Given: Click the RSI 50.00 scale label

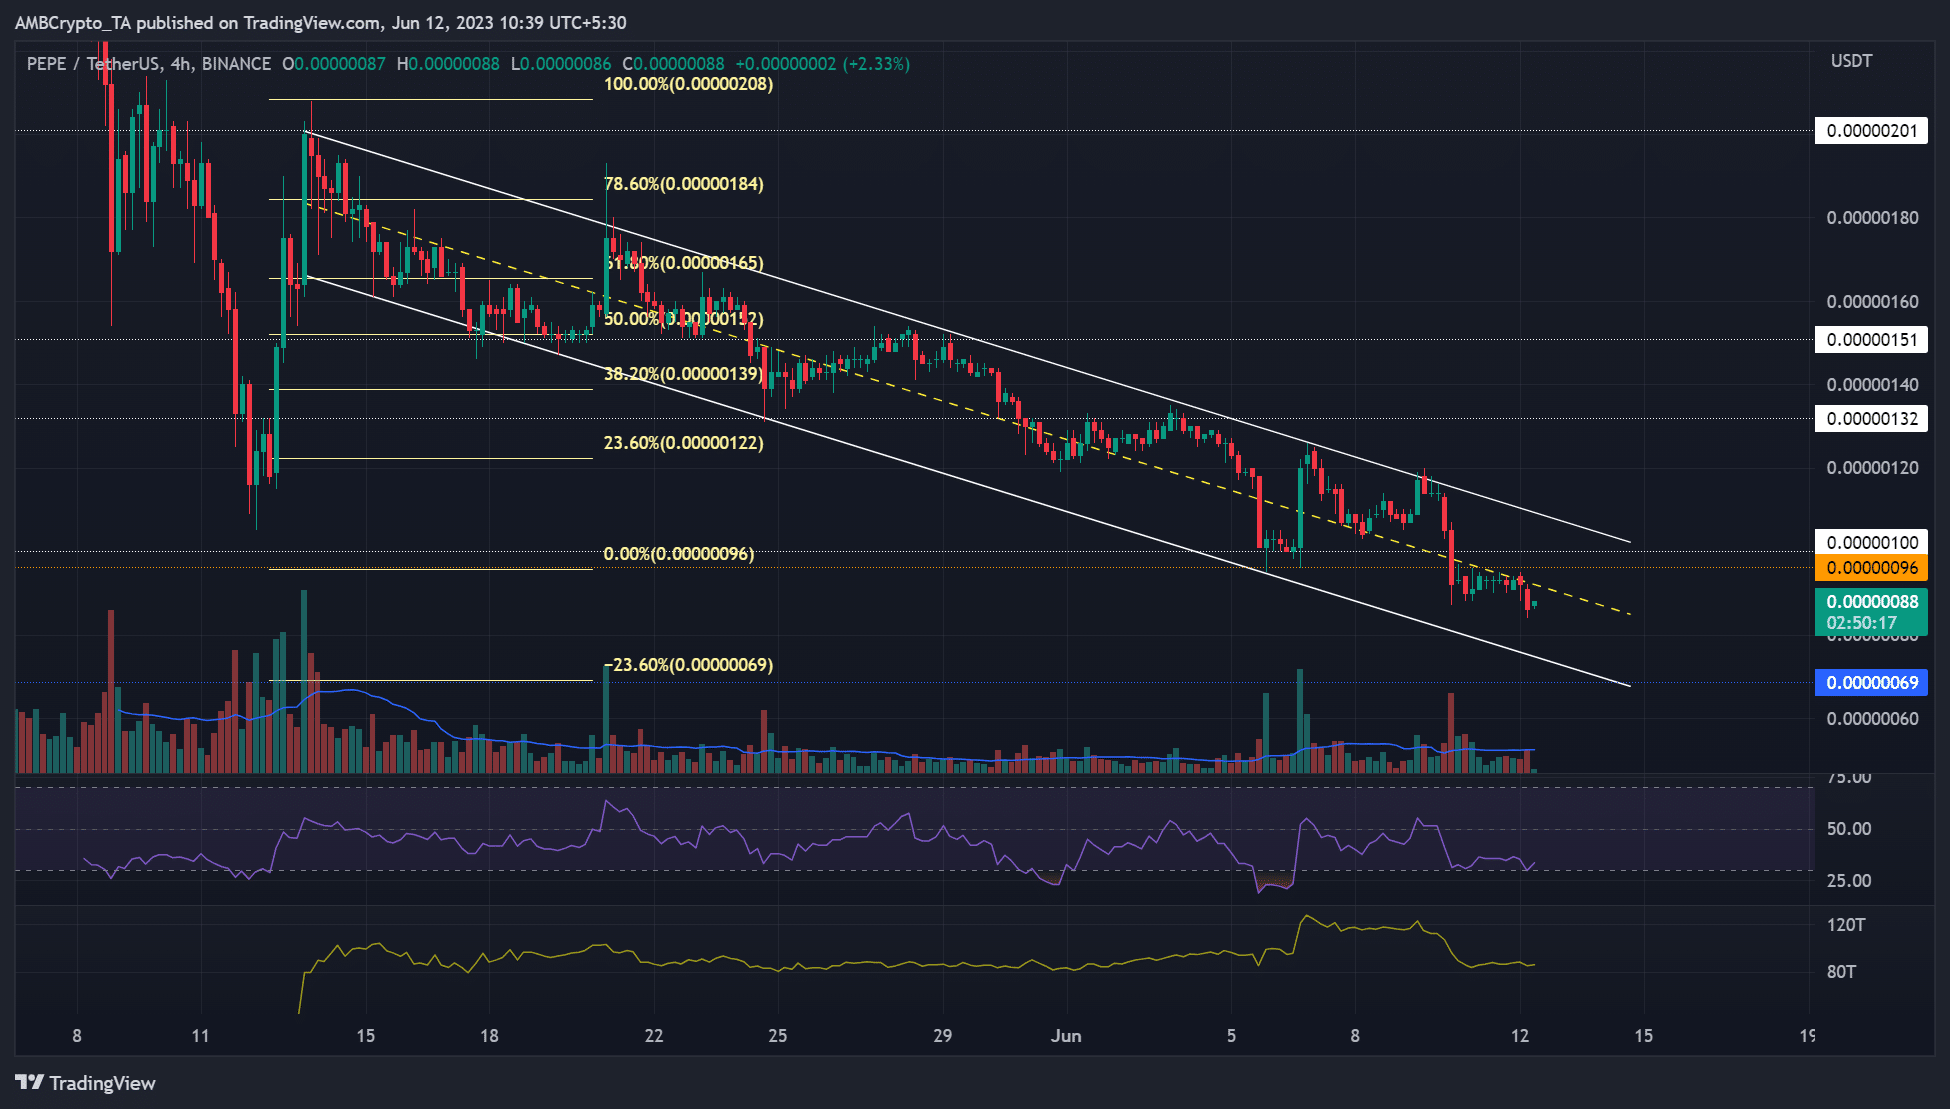Looking at the screenshot, I should 1848,829.
